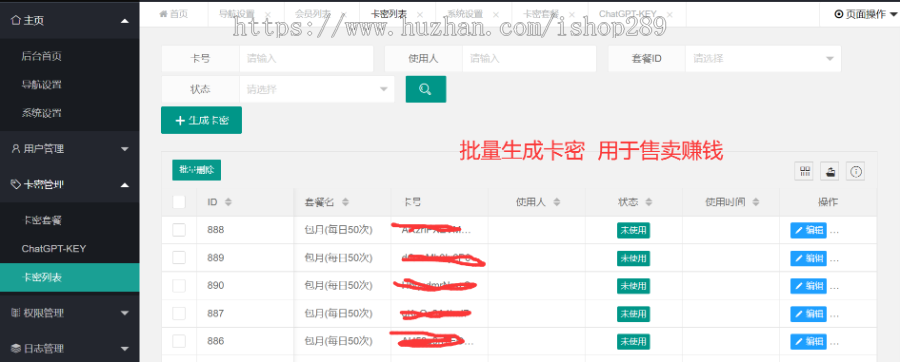Image resolution: width=900 pixels, height=362 pixels.
Task: Expand the 日志管理 sidebar section
Action: [x=69, y=348]
